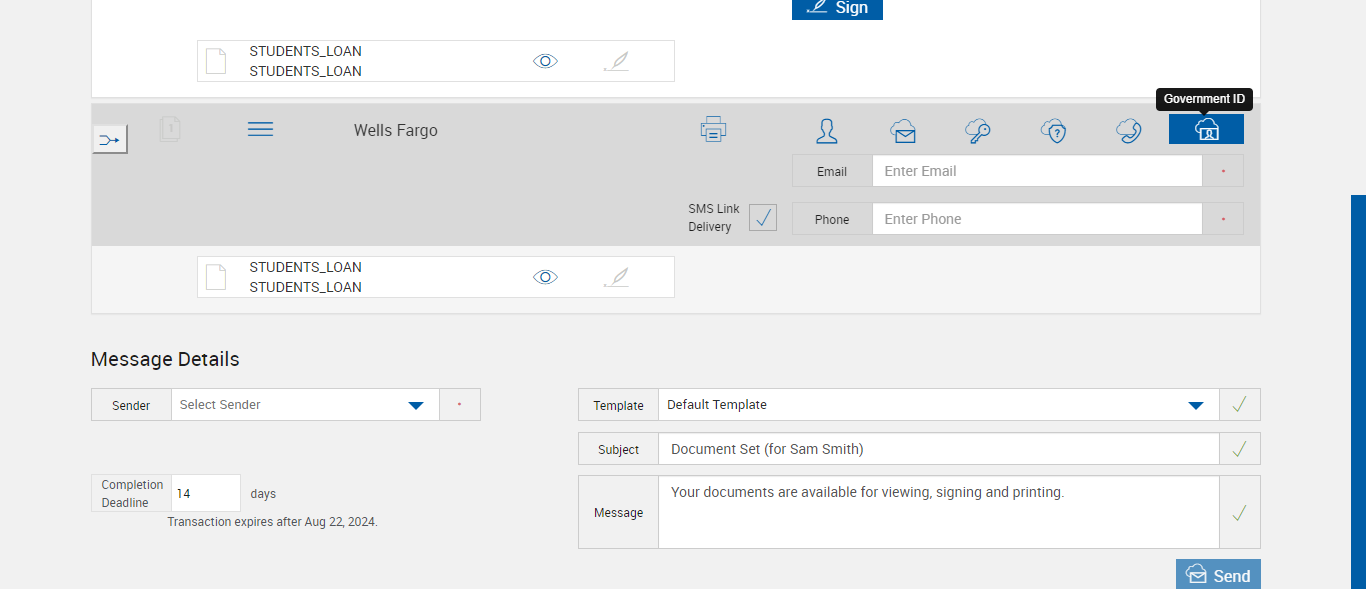The height and width of the screenshot is (589, 1366).
Task: Expand the Template dropdown
Action: [x=1195, y=405]
